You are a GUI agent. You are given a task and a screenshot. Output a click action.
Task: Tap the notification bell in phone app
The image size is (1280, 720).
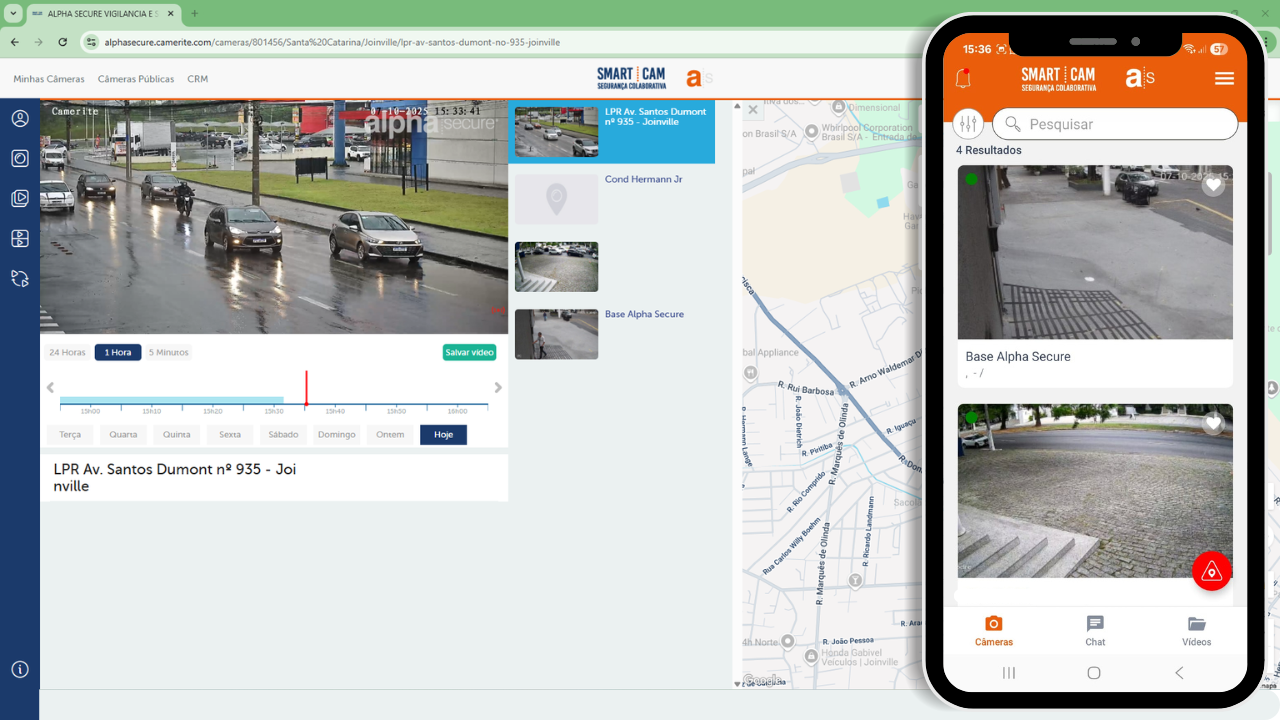pos(963,78)
